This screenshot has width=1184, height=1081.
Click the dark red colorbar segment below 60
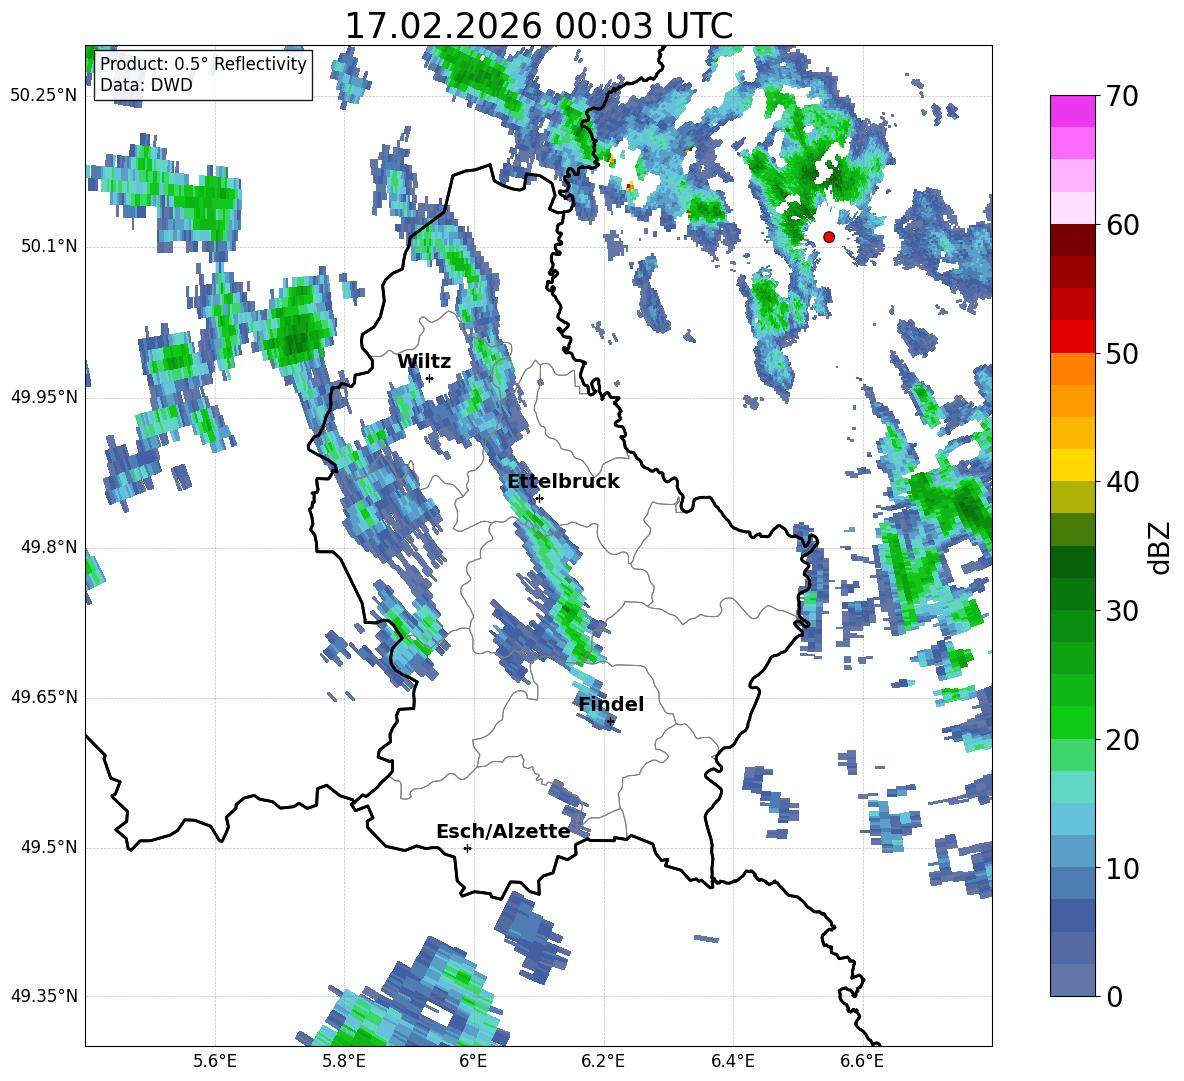(x=1072, y=240)
